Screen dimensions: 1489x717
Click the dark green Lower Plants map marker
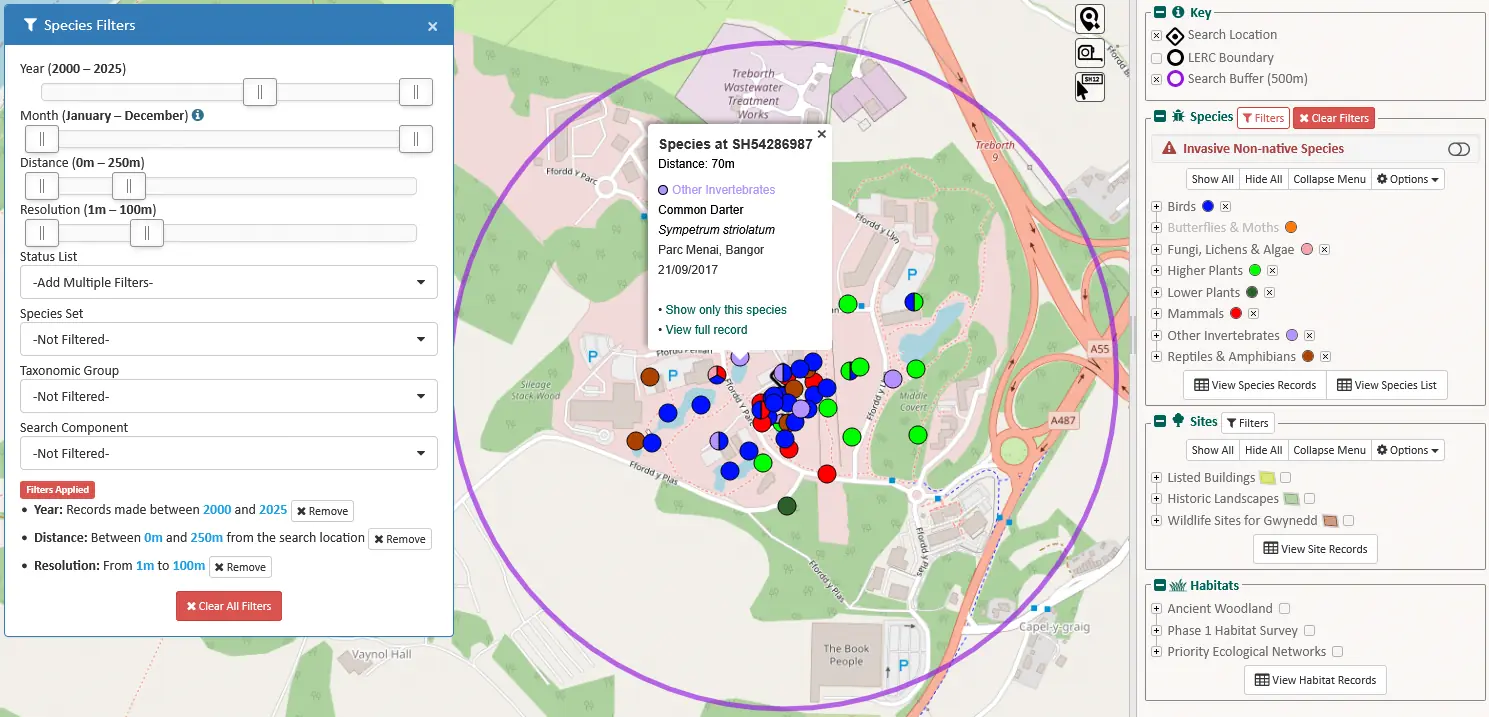click(x=787, y=506)
